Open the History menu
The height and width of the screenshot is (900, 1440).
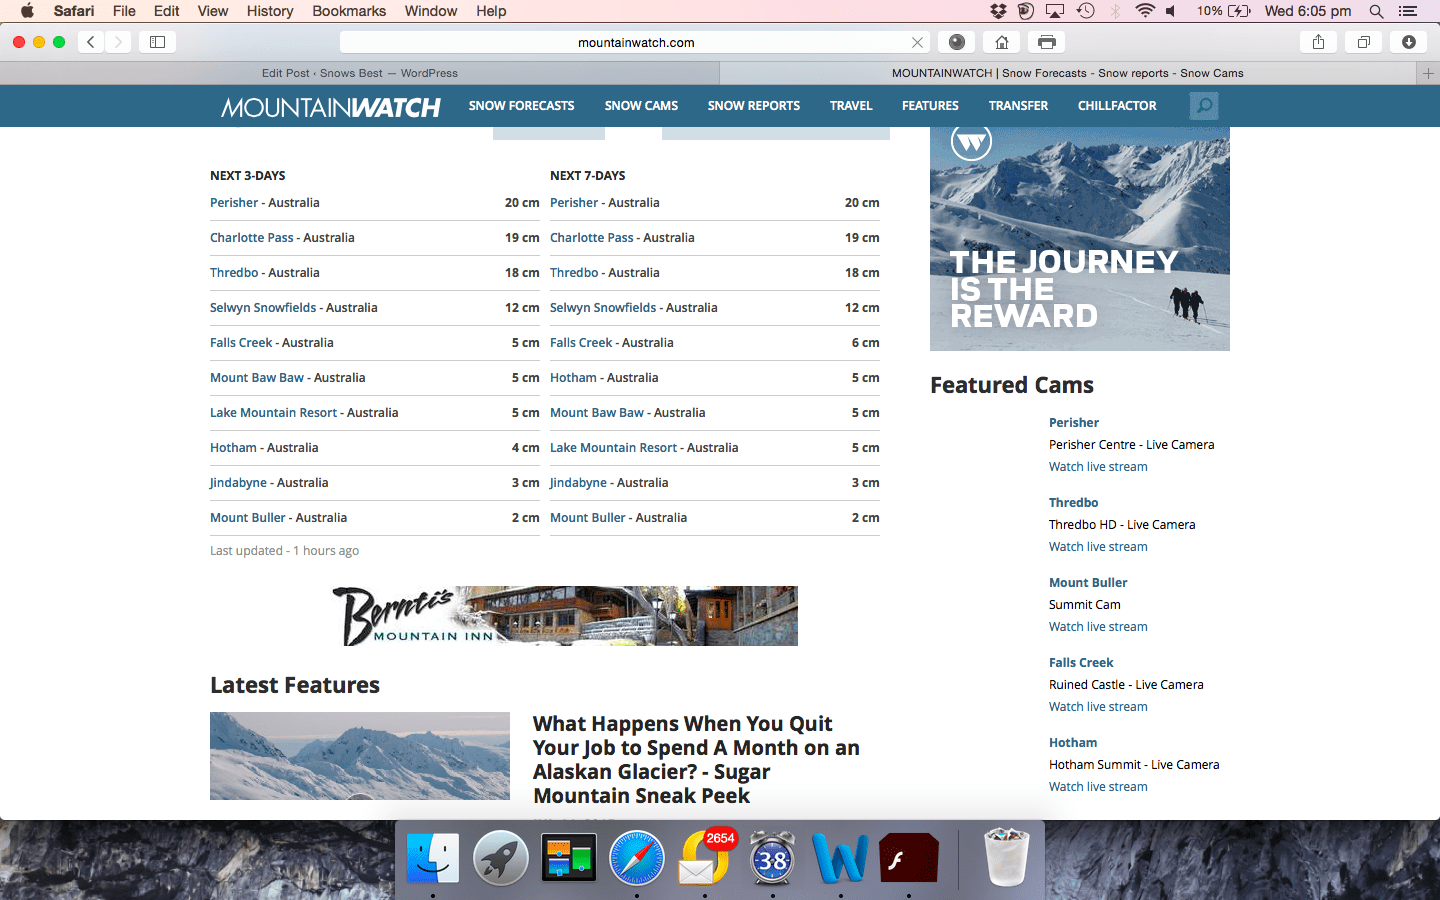click(270, 11)
